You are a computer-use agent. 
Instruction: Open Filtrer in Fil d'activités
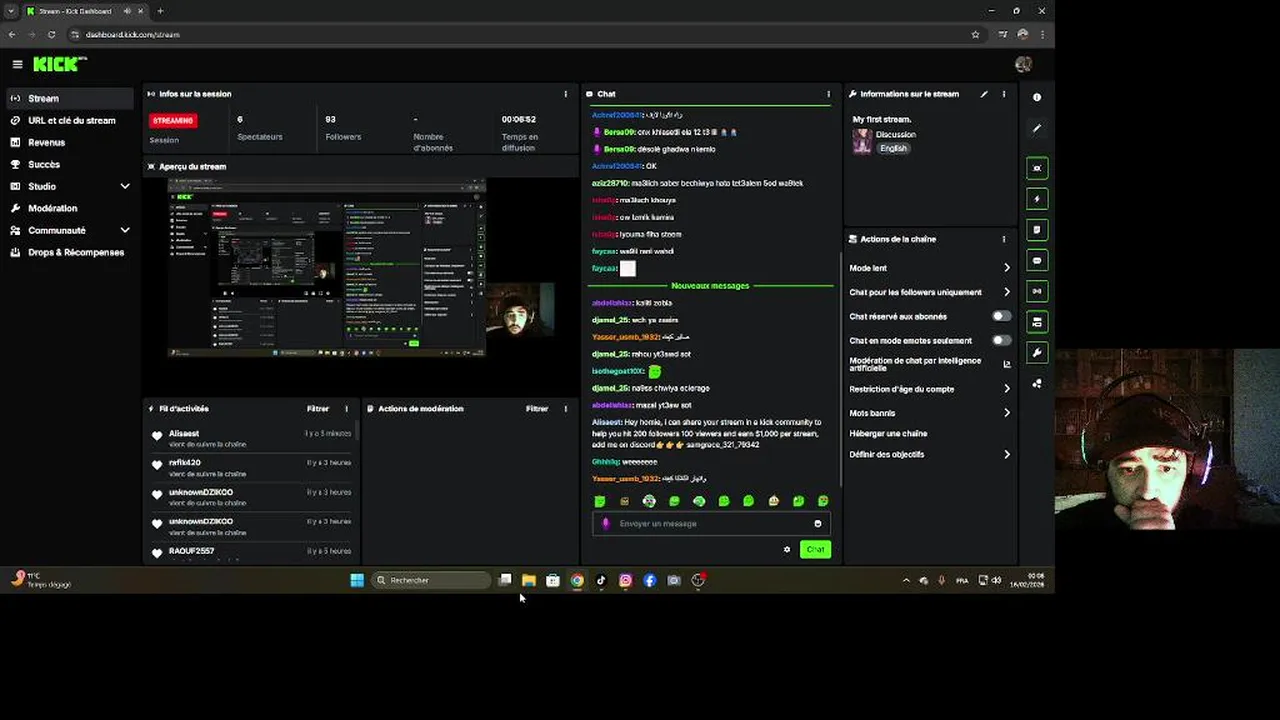coord(318,409)
